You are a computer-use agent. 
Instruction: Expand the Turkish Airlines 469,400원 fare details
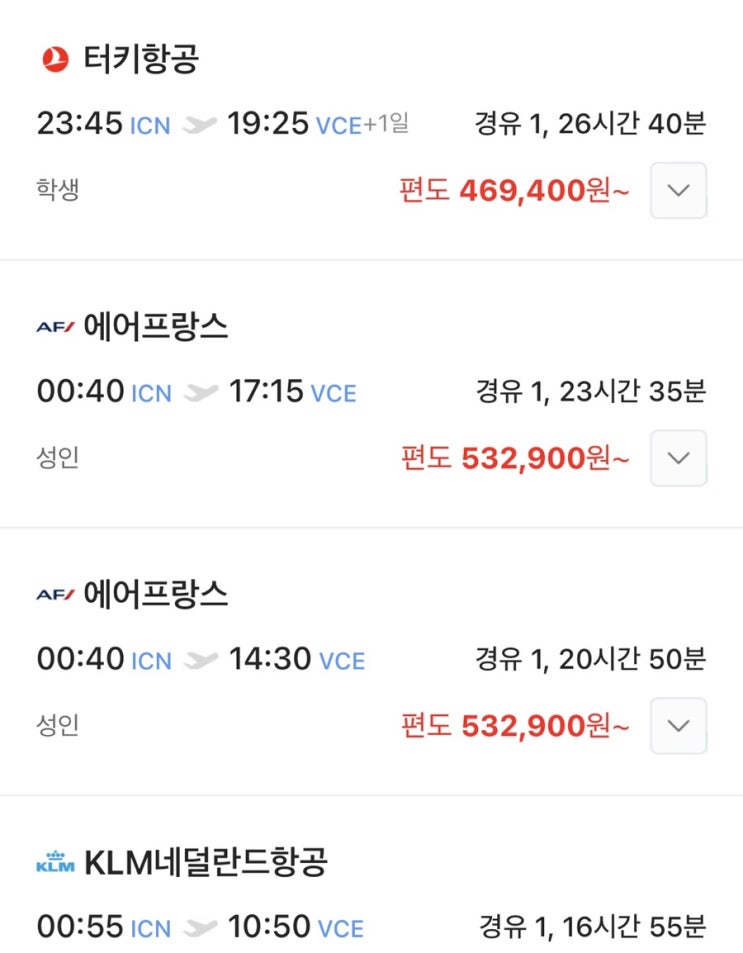678,190
